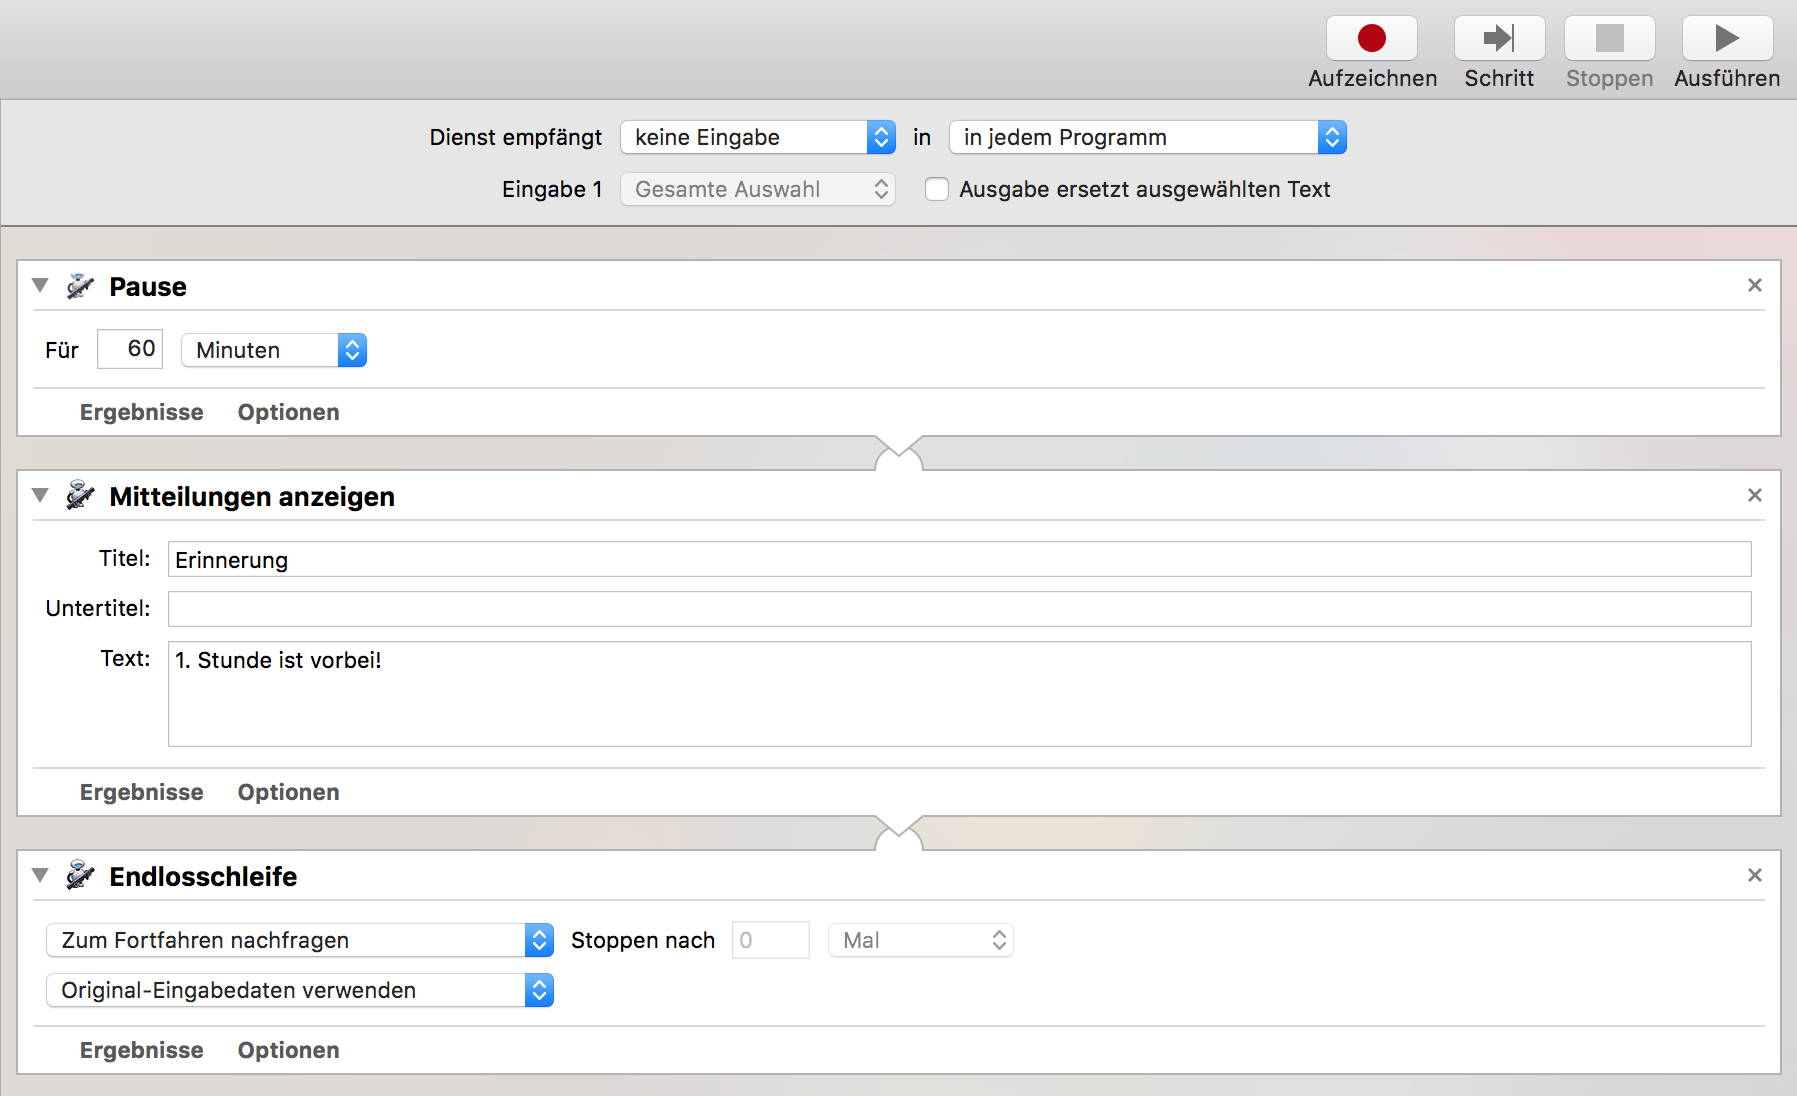Open the Minuten unit dropdown

274,350
